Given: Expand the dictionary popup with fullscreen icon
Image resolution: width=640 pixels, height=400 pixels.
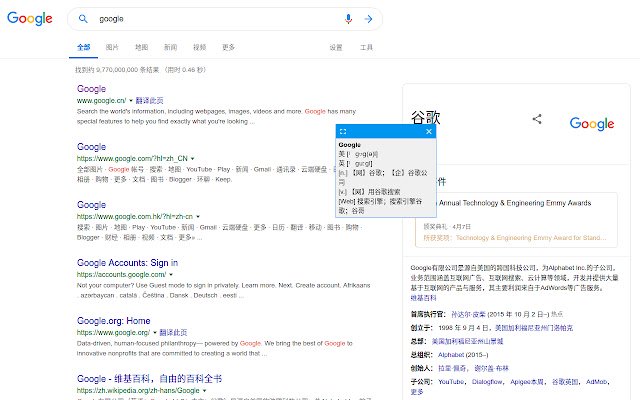Looking at the screenshot, I should [343, 131].
